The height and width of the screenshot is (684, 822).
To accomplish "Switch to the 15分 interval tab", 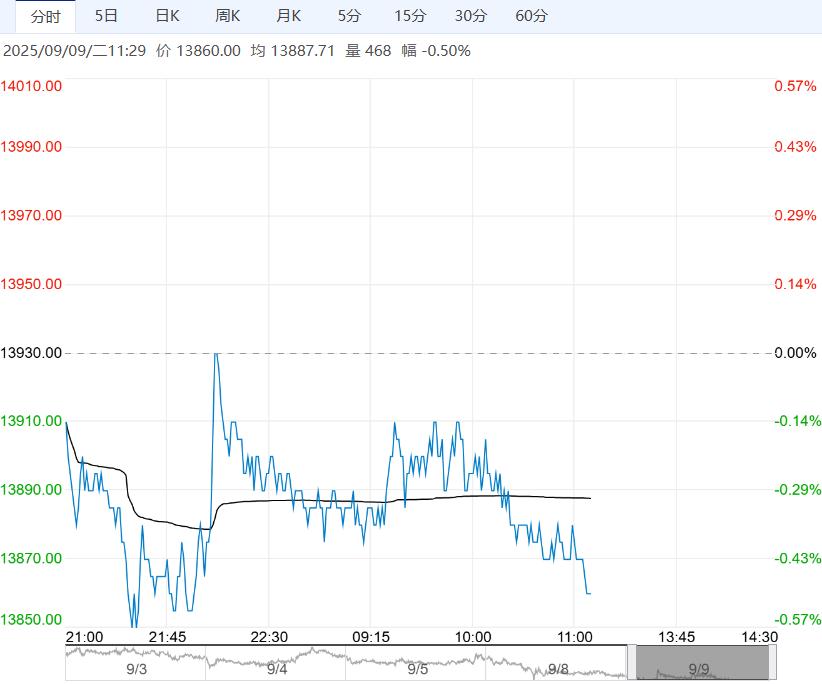I will tap(410, 16).
